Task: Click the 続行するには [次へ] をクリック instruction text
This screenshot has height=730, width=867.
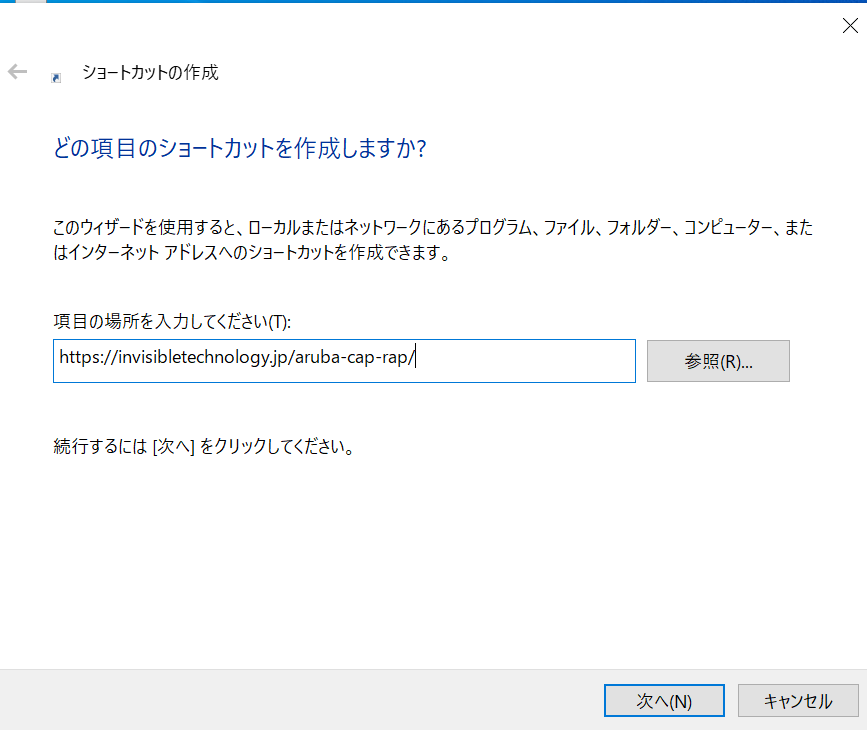Action: point(203,446)
